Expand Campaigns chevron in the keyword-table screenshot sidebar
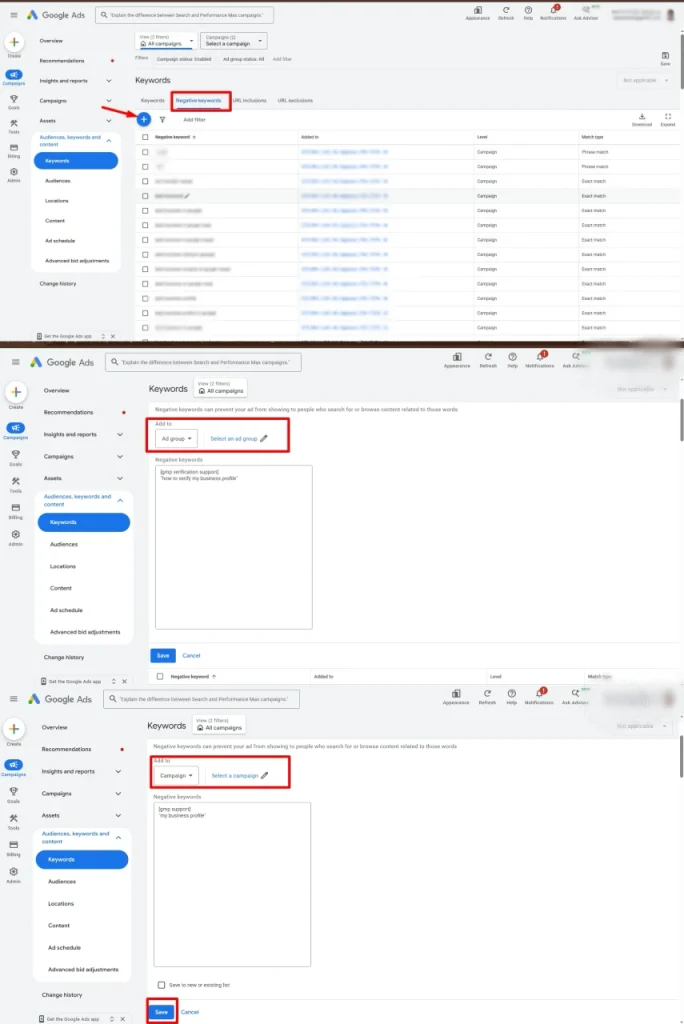 tap(108, 101)
